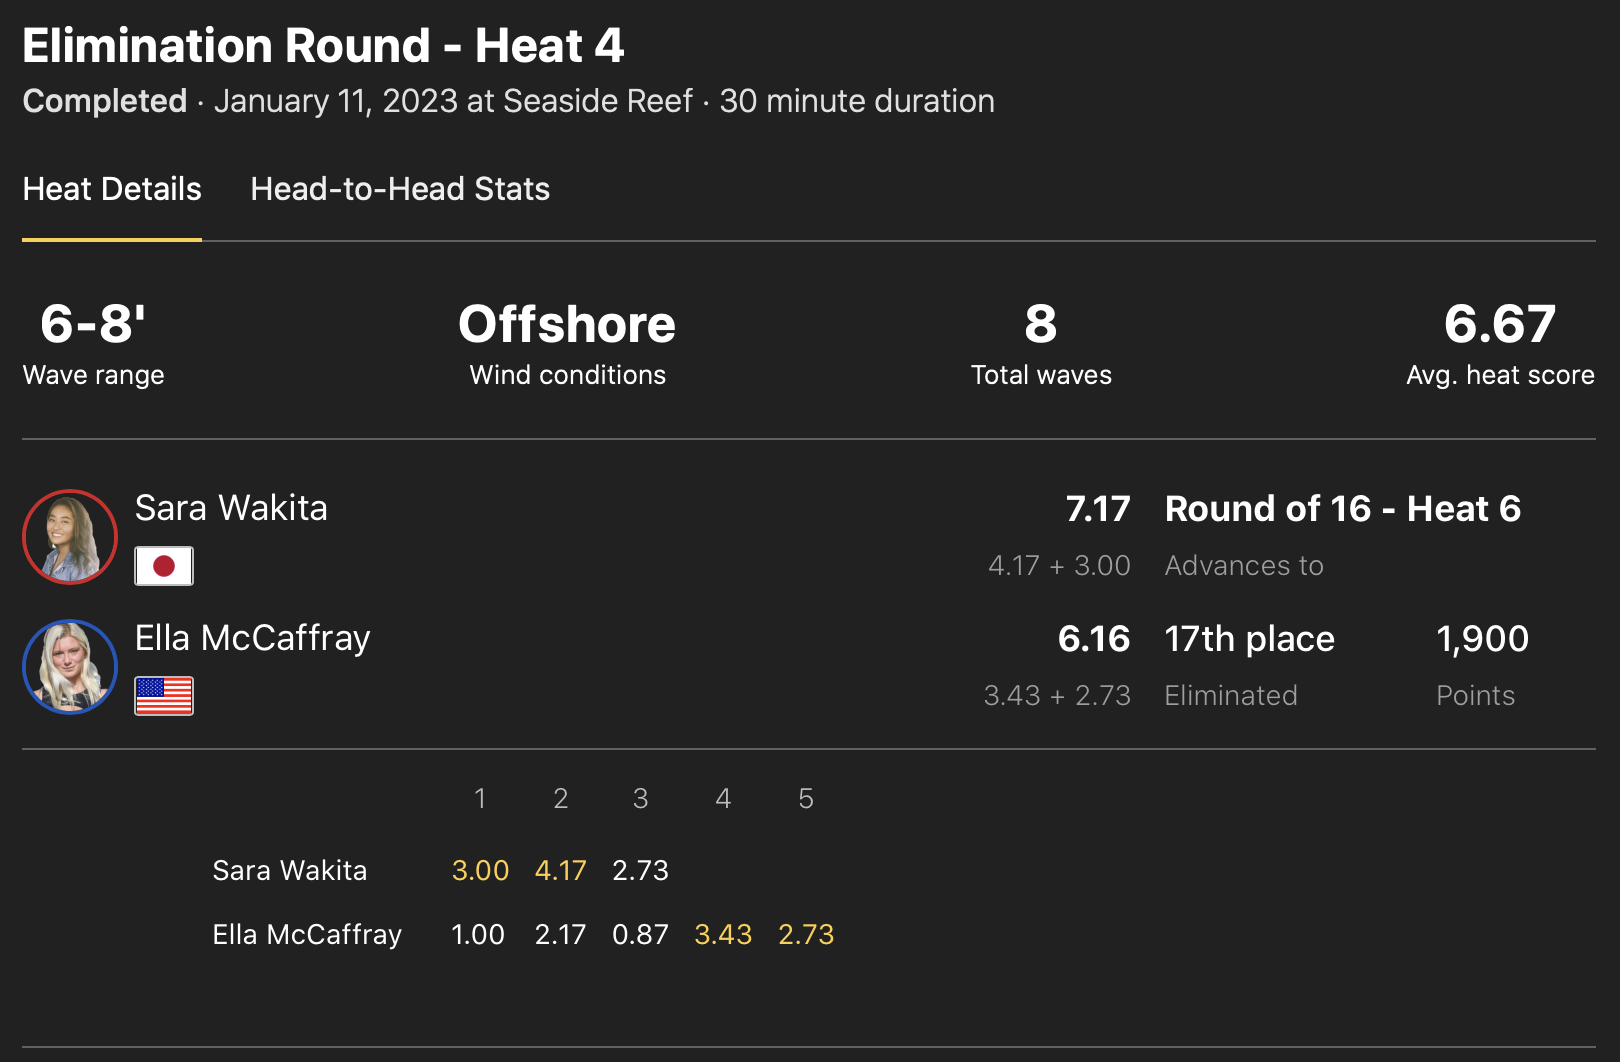Switch to Head-to-Head Stats tab
Image resolution: width=1620 pixels, height=1062 pixels.
[x=400, y=189]
